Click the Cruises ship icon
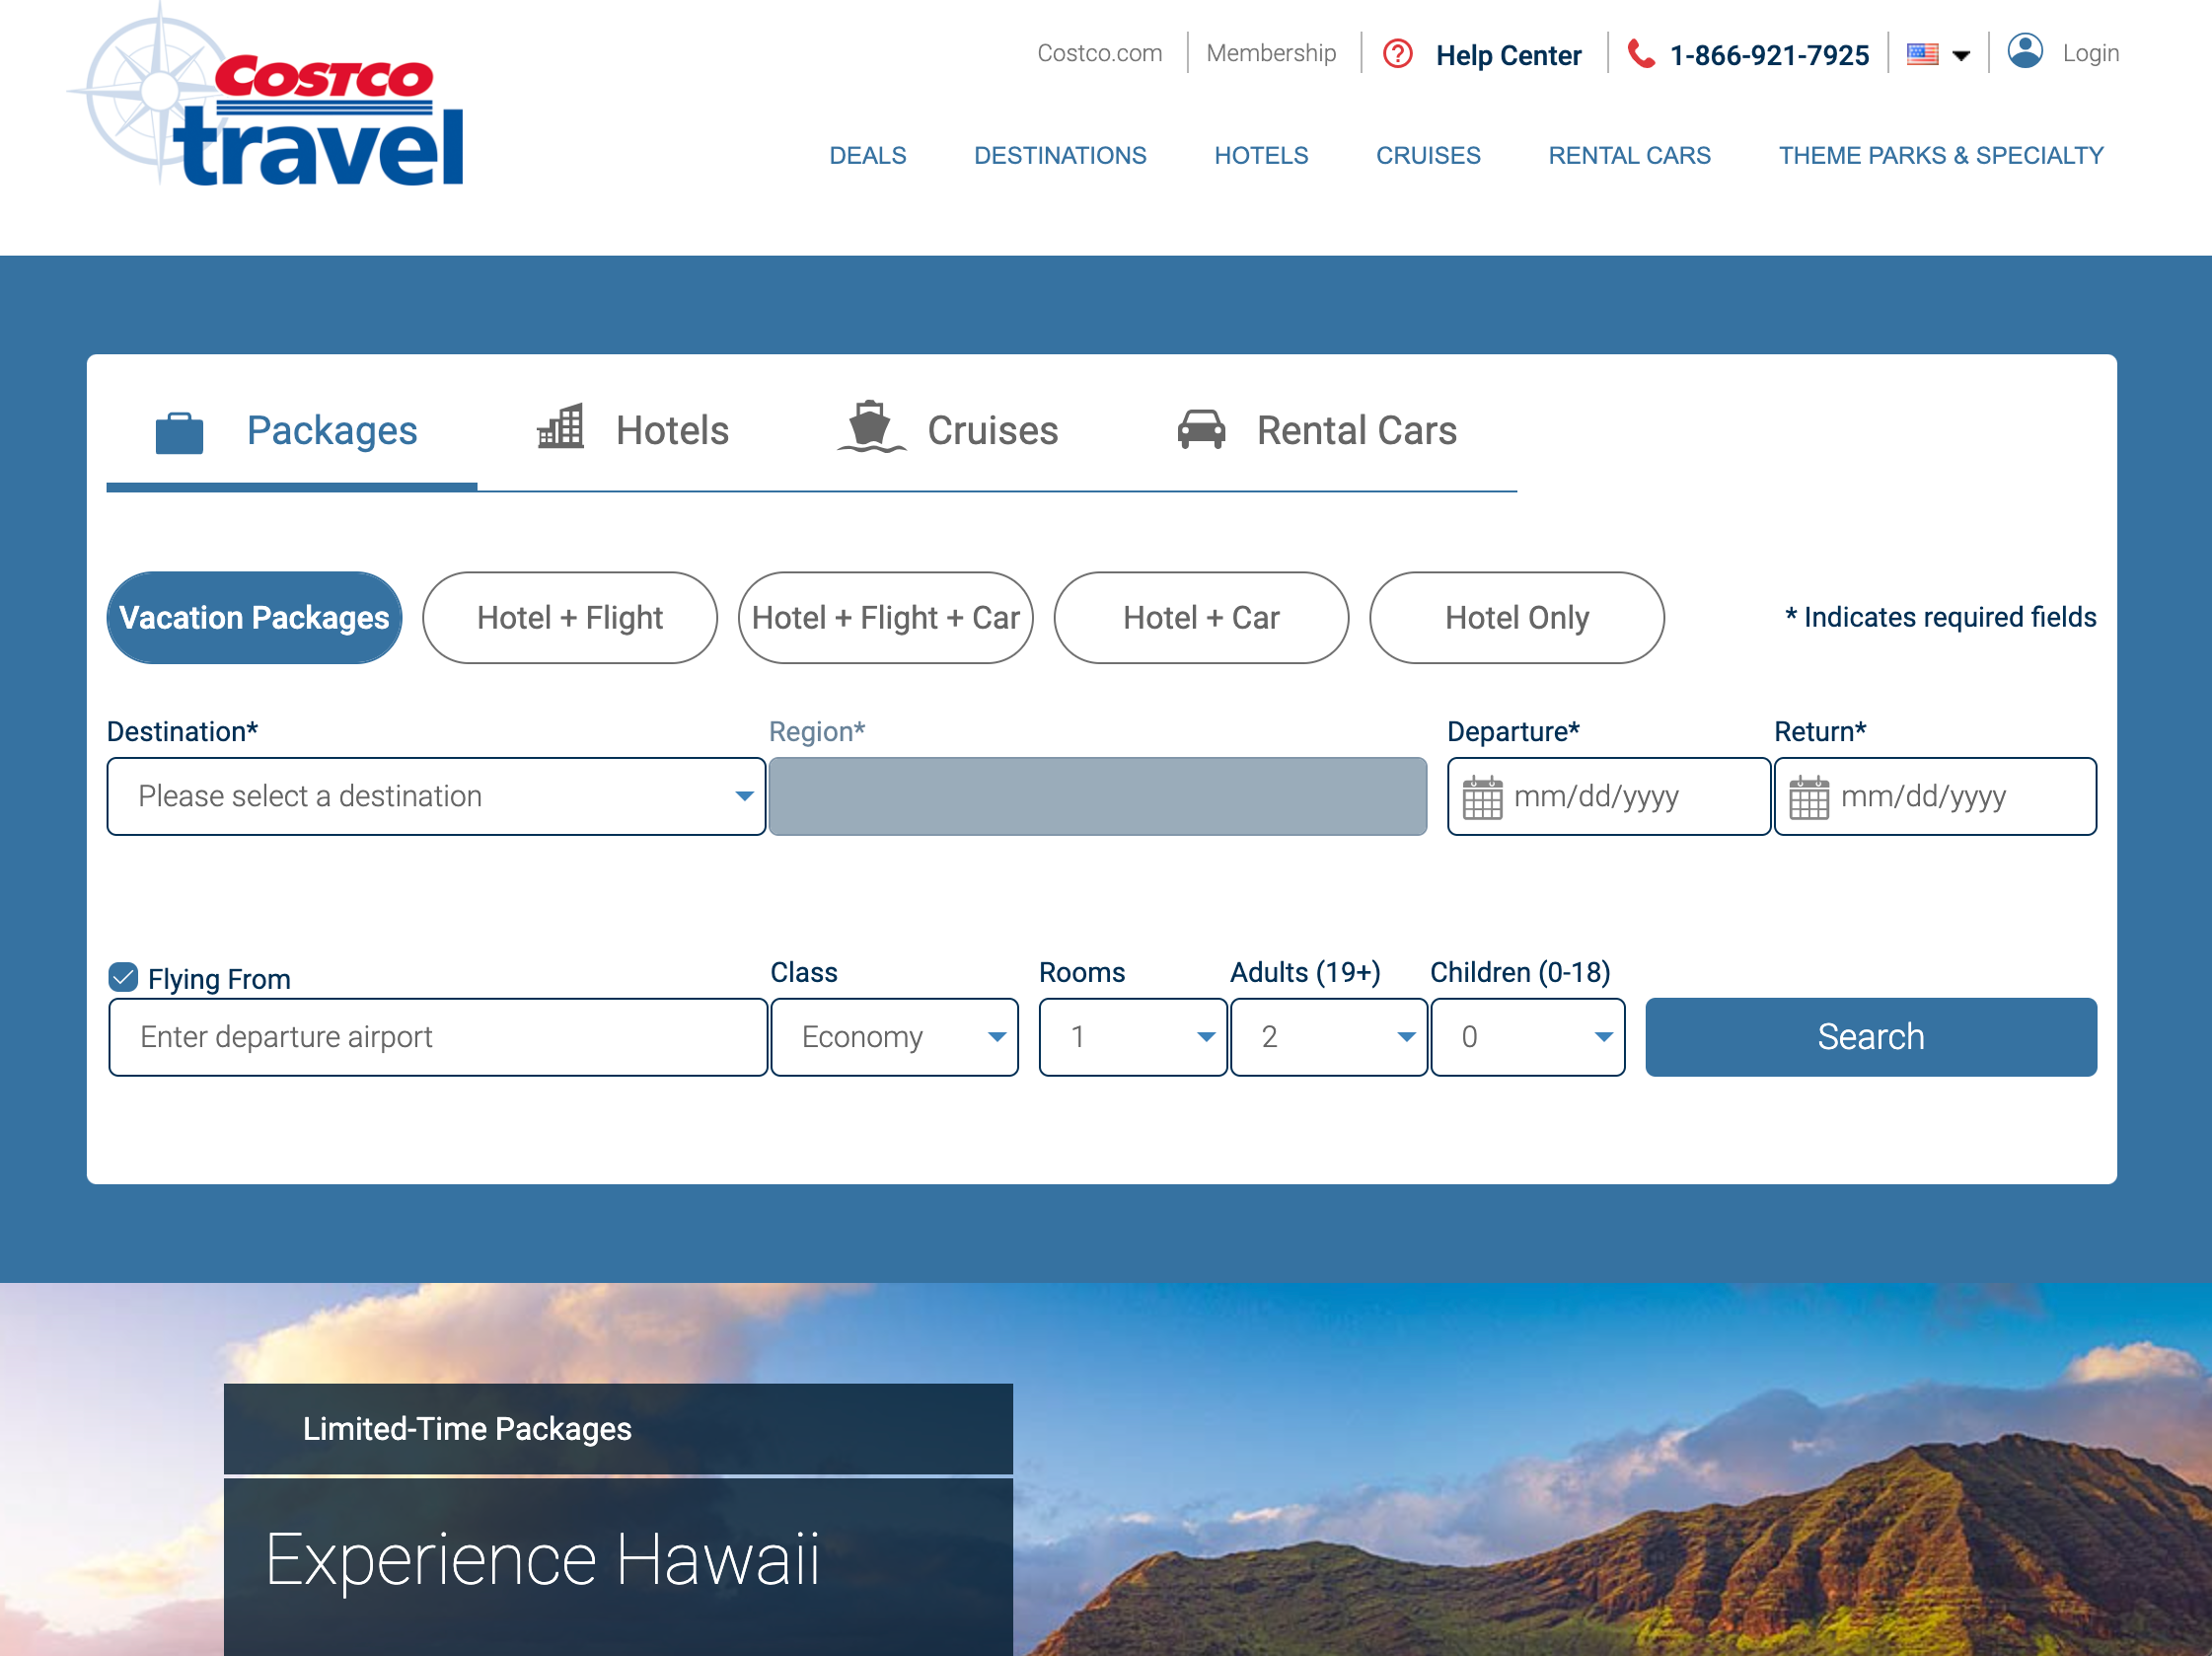The image size is (2212, 1656). coord(866,428)
